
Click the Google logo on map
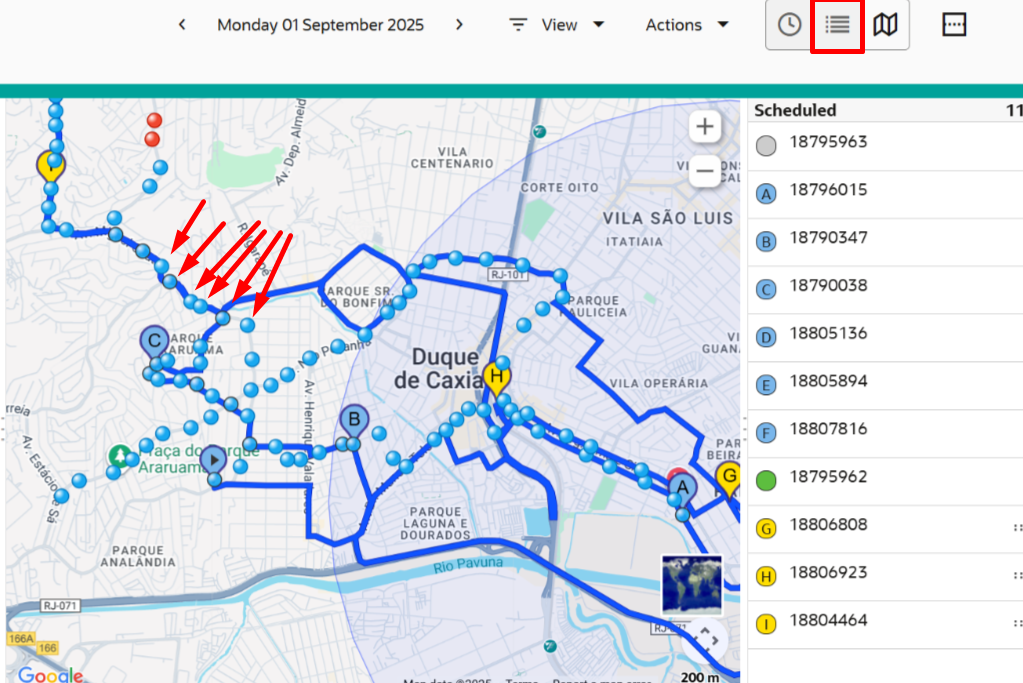(50, 675)
